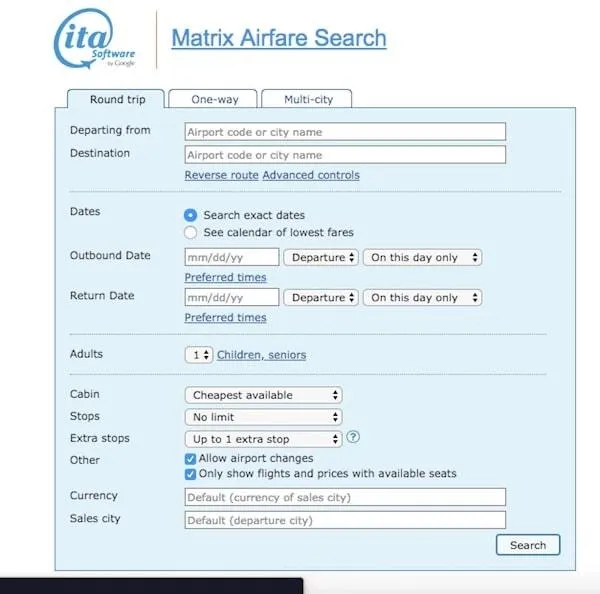
Task: Open Cabin Cheapest available dropdown
Action: coord(263,395)
